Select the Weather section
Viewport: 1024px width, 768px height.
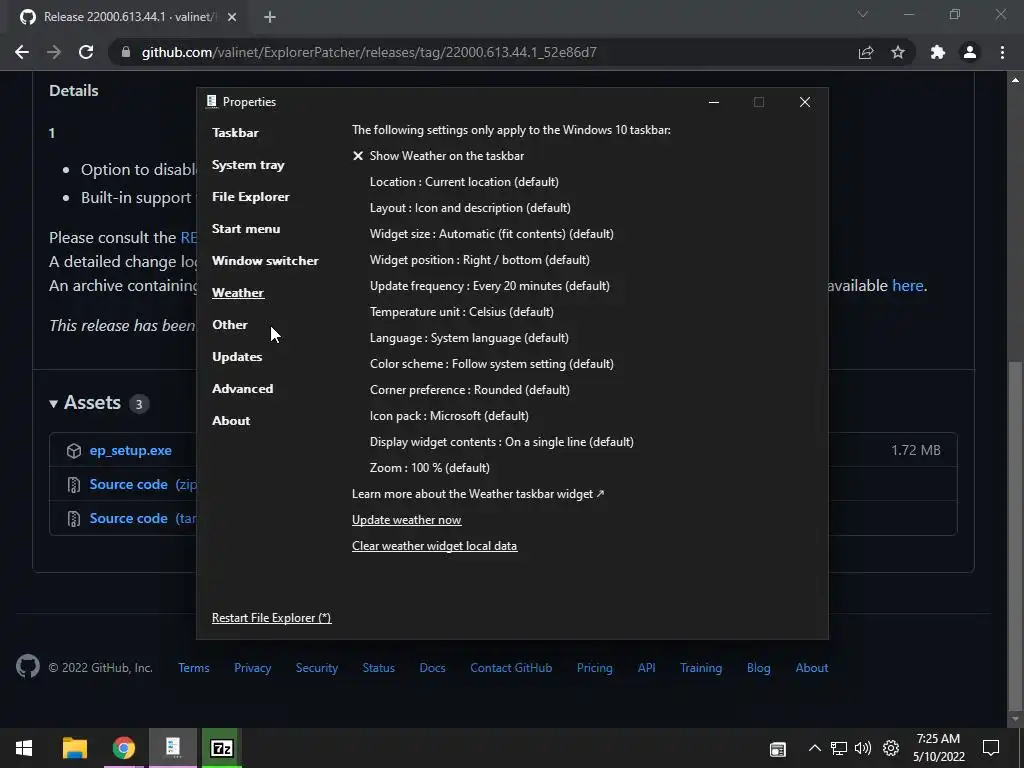238,293
